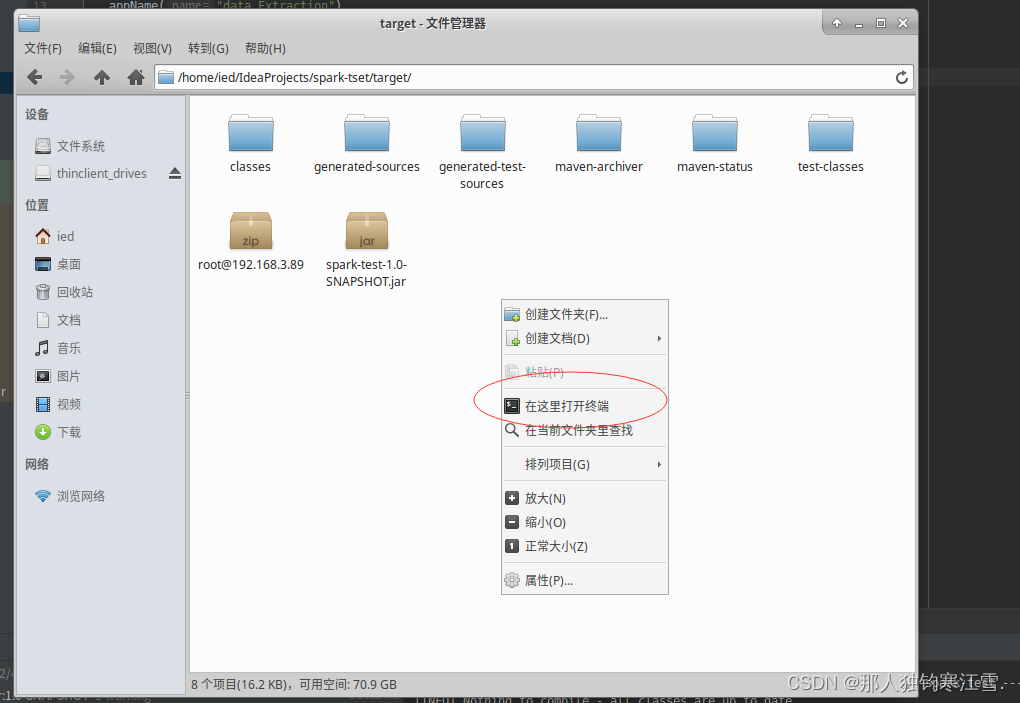
Task: Open the 文件(F) menu
Action: tap(43, 48)
